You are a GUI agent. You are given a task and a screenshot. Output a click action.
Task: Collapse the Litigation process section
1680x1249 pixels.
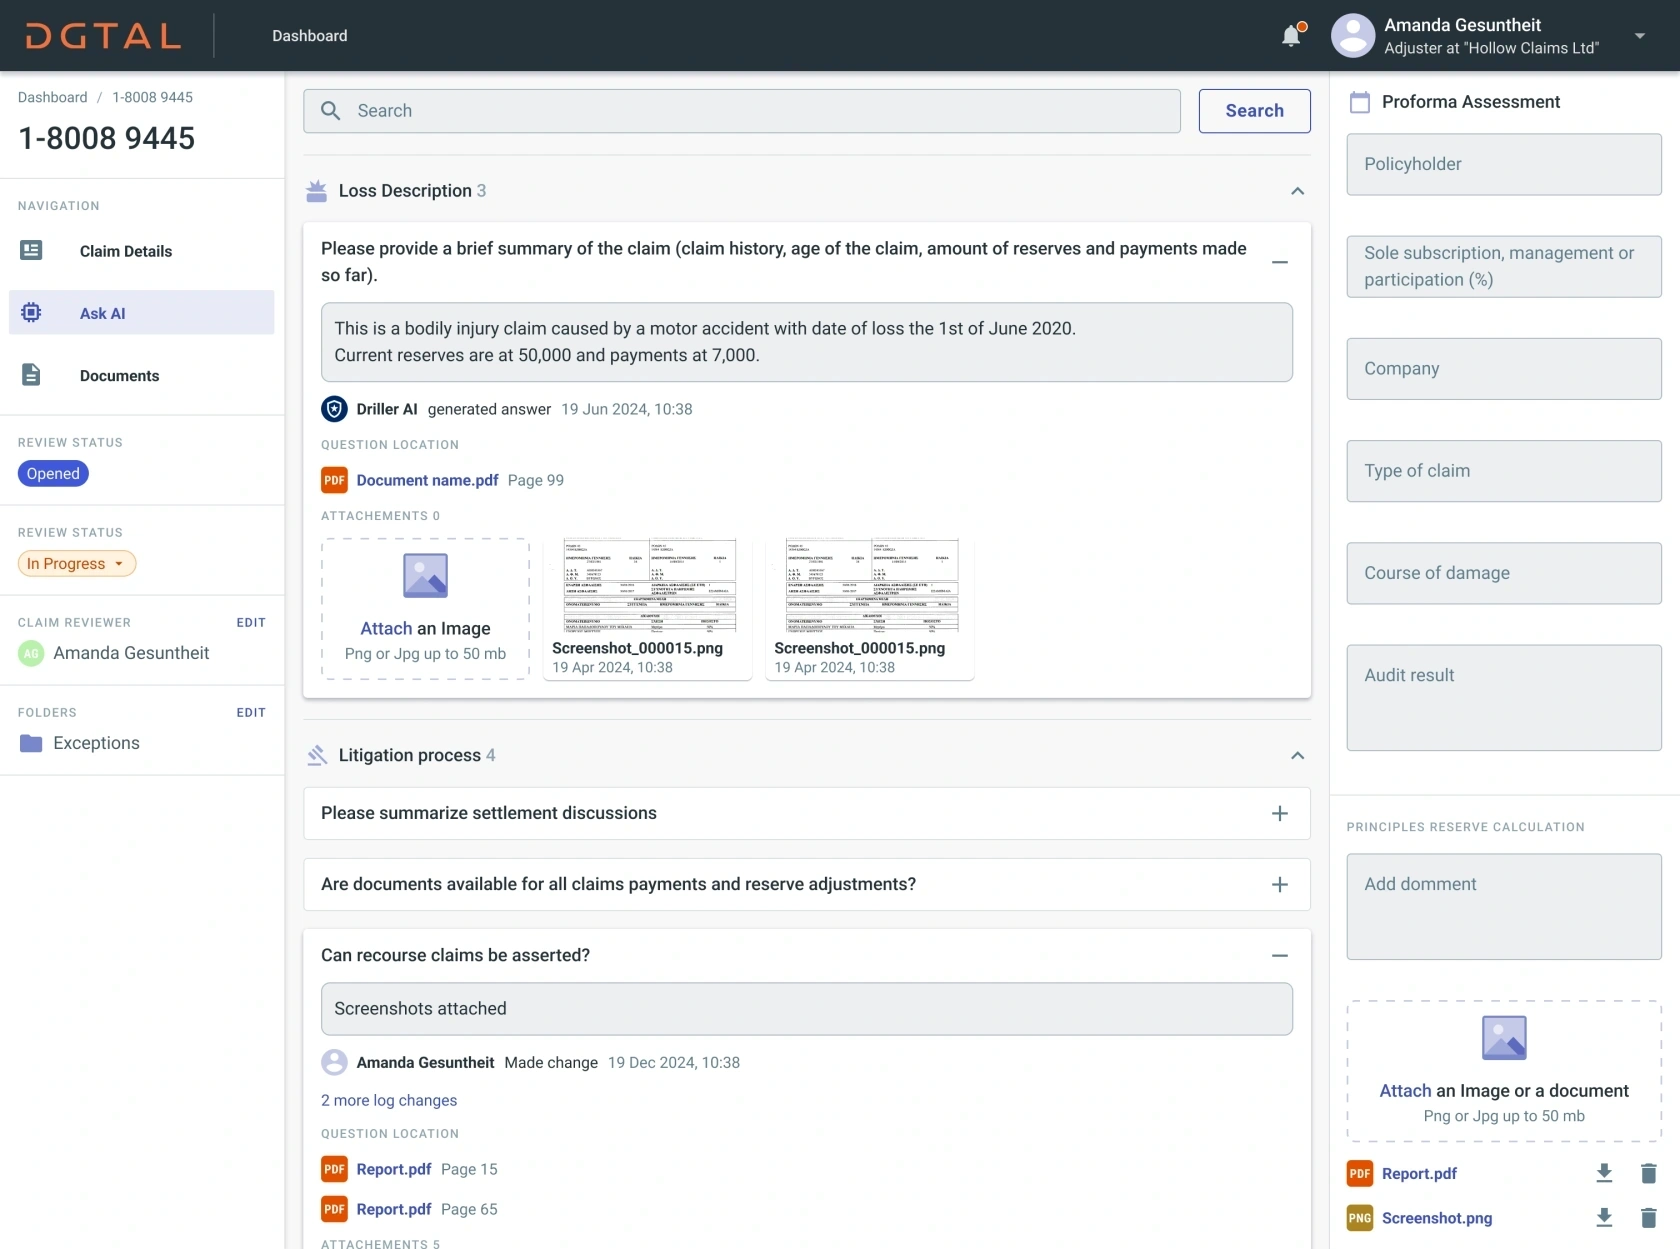click(1297, 756)
